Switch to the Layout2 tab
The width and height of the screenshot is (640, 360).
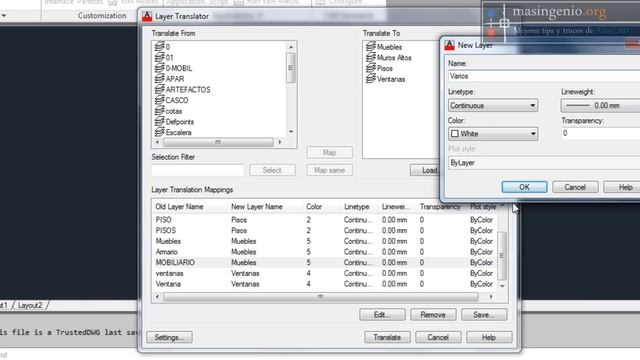coord(30,305)
